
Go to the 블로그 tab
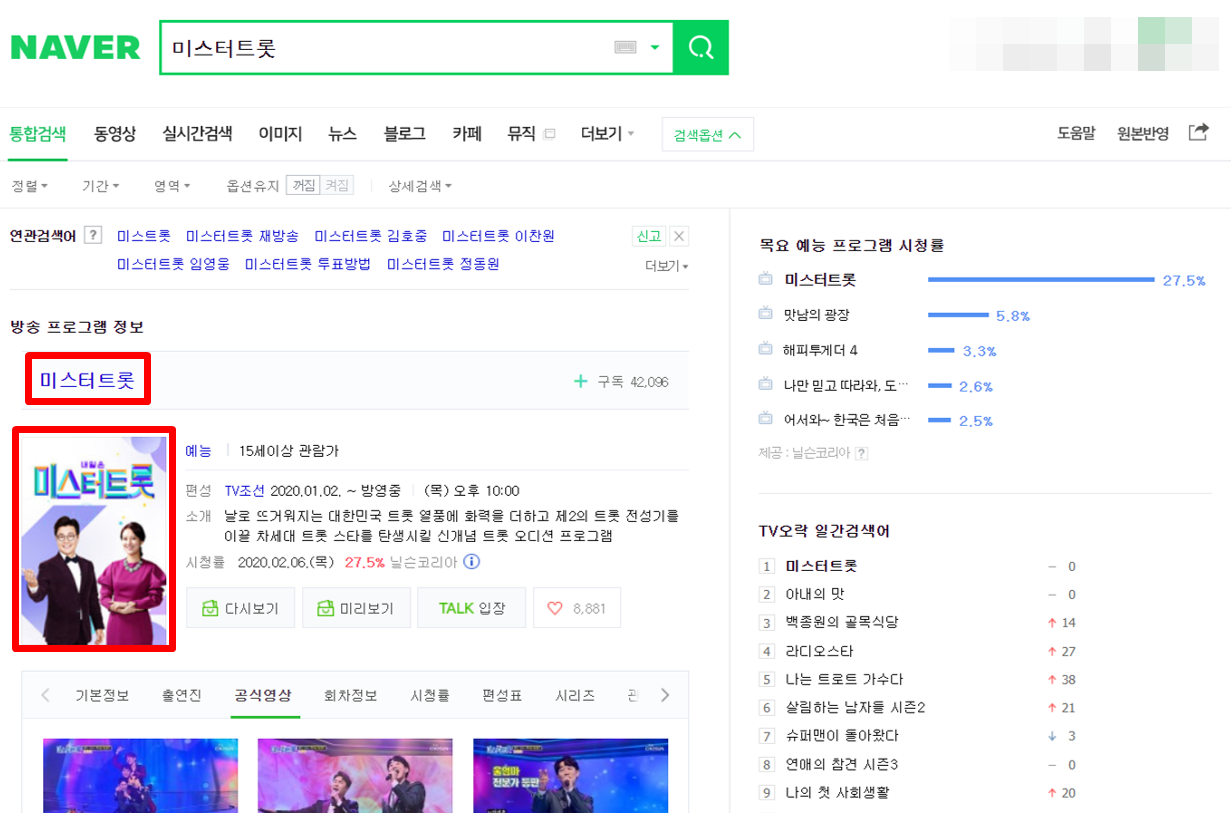click(x=404, y=133)
